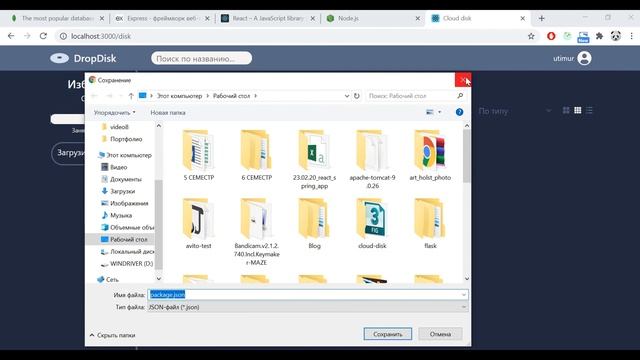This screenshot has width=640, height=360.
Task: Click 'Новая папка' in dialog toolbar
Action: pos(168,112)
